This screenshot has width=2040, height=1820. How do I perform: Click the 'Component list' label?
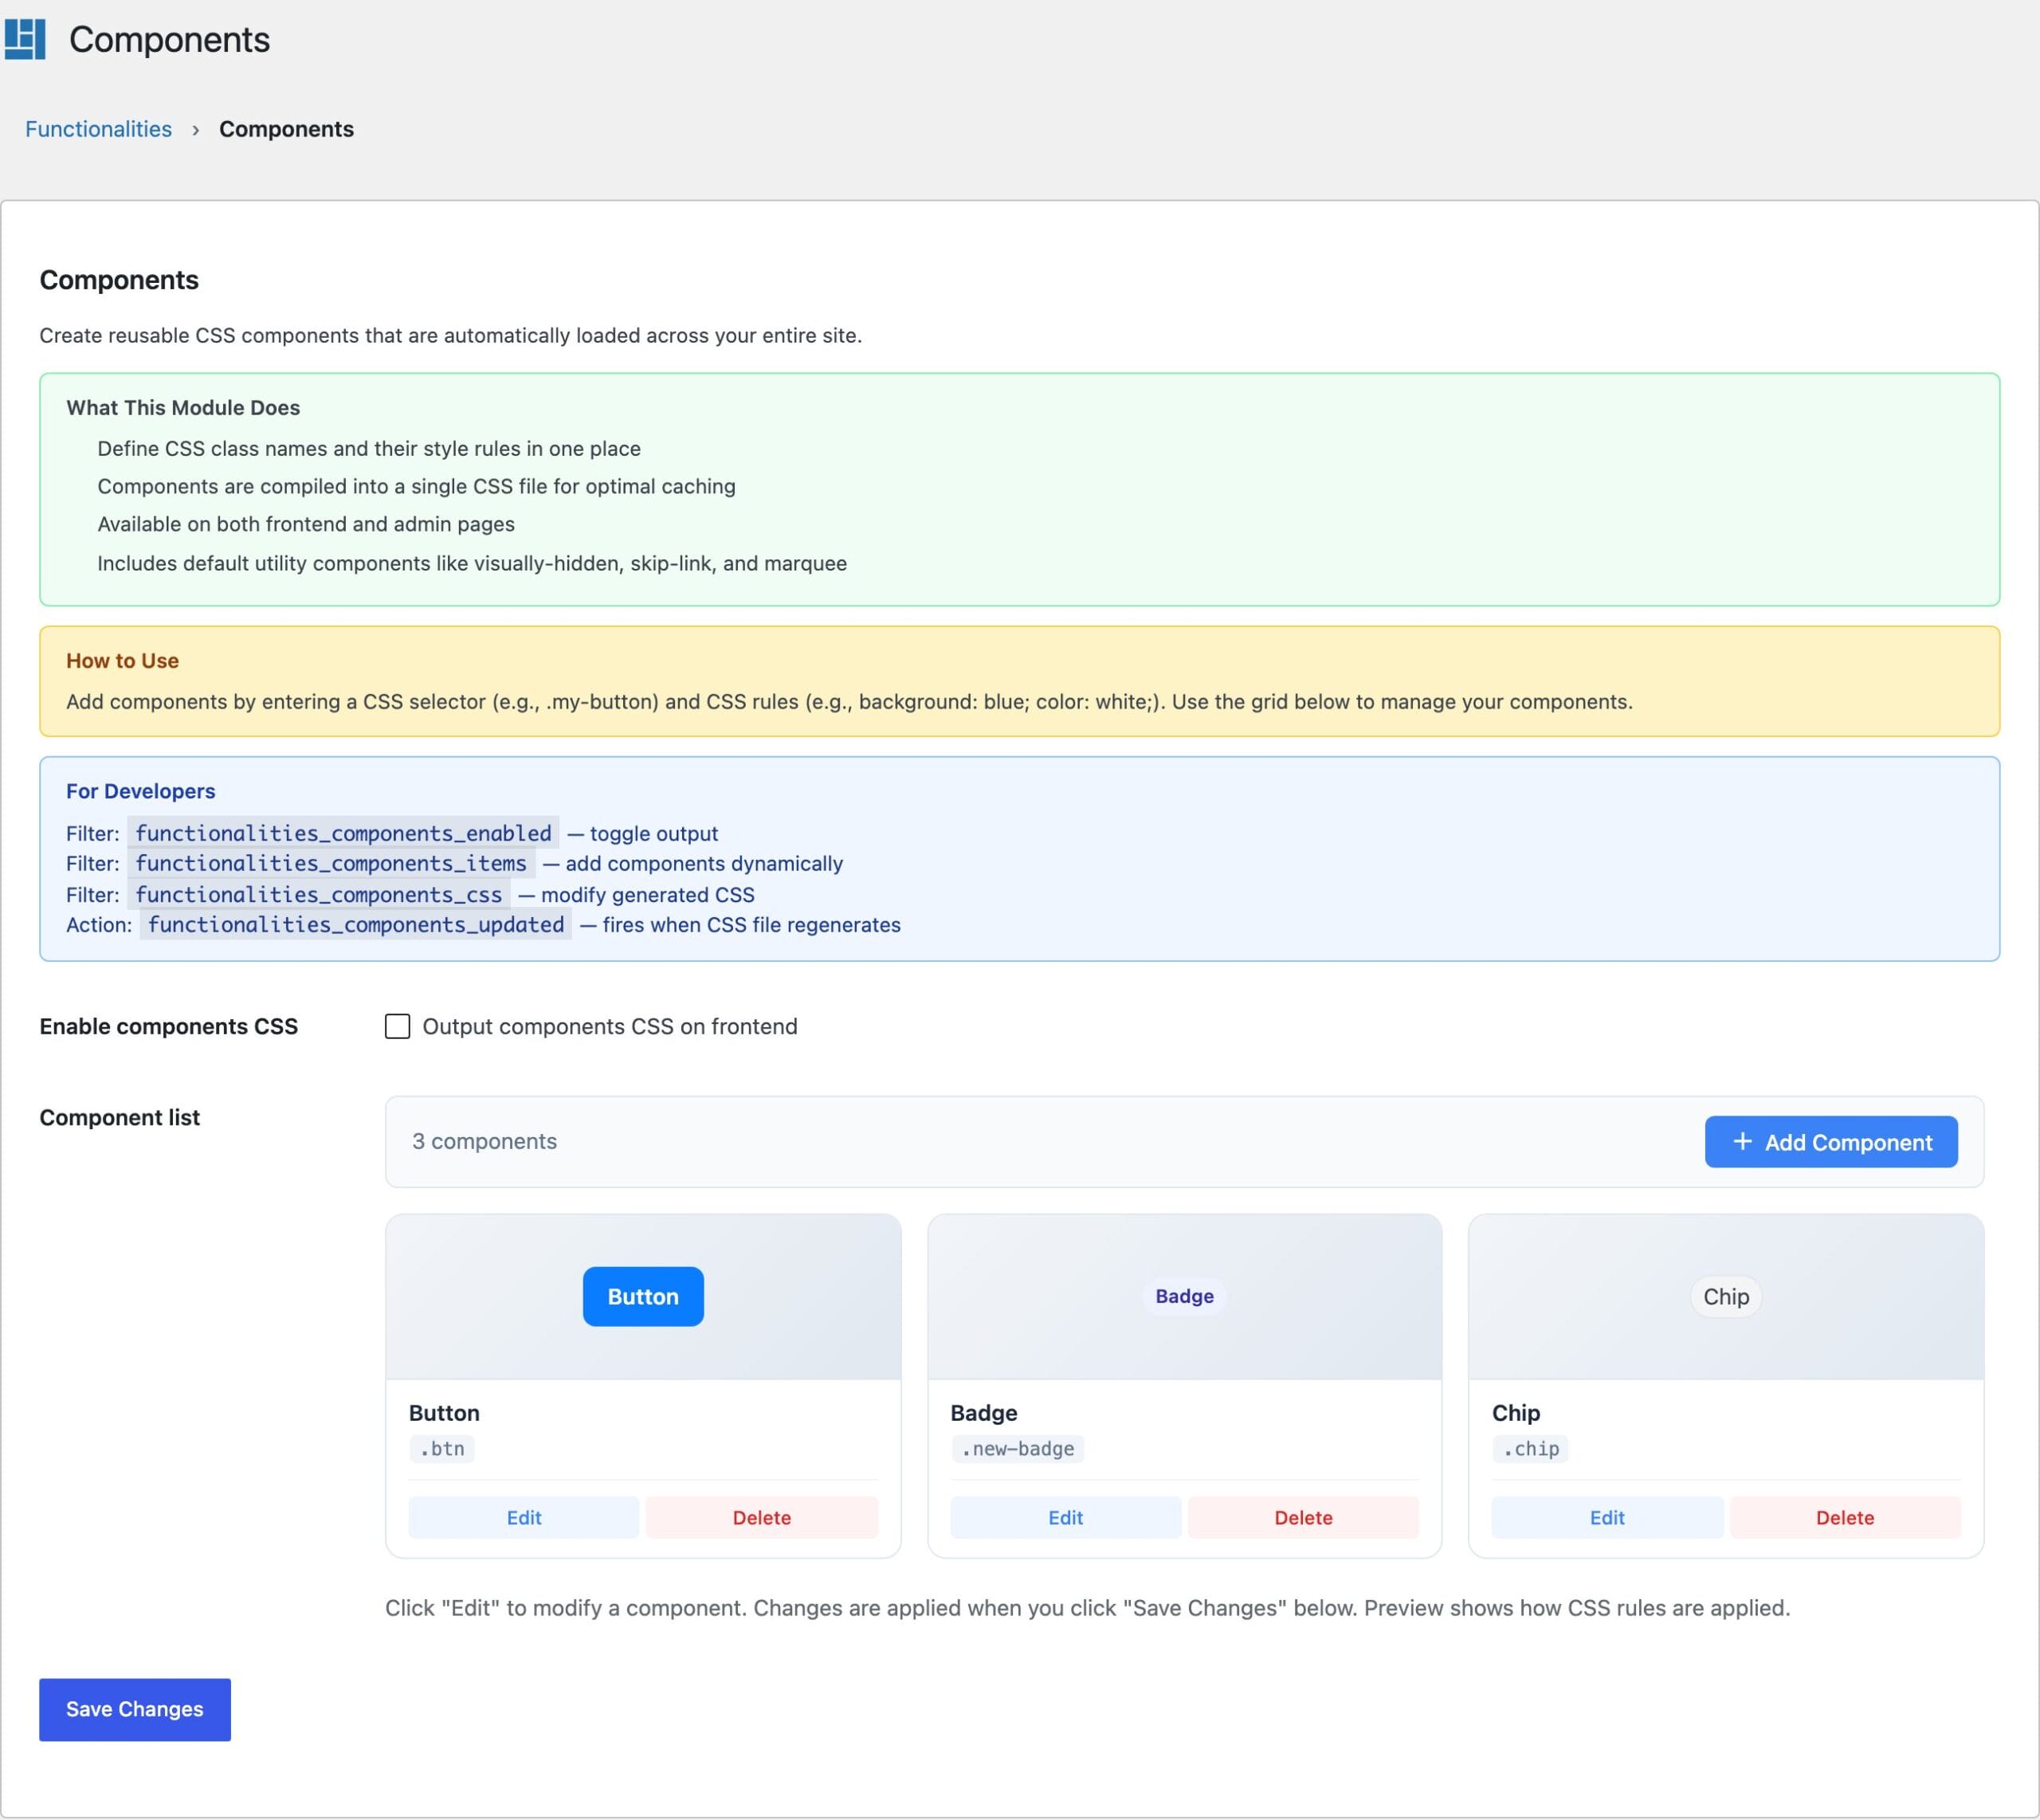click(x=119, y=1117)
